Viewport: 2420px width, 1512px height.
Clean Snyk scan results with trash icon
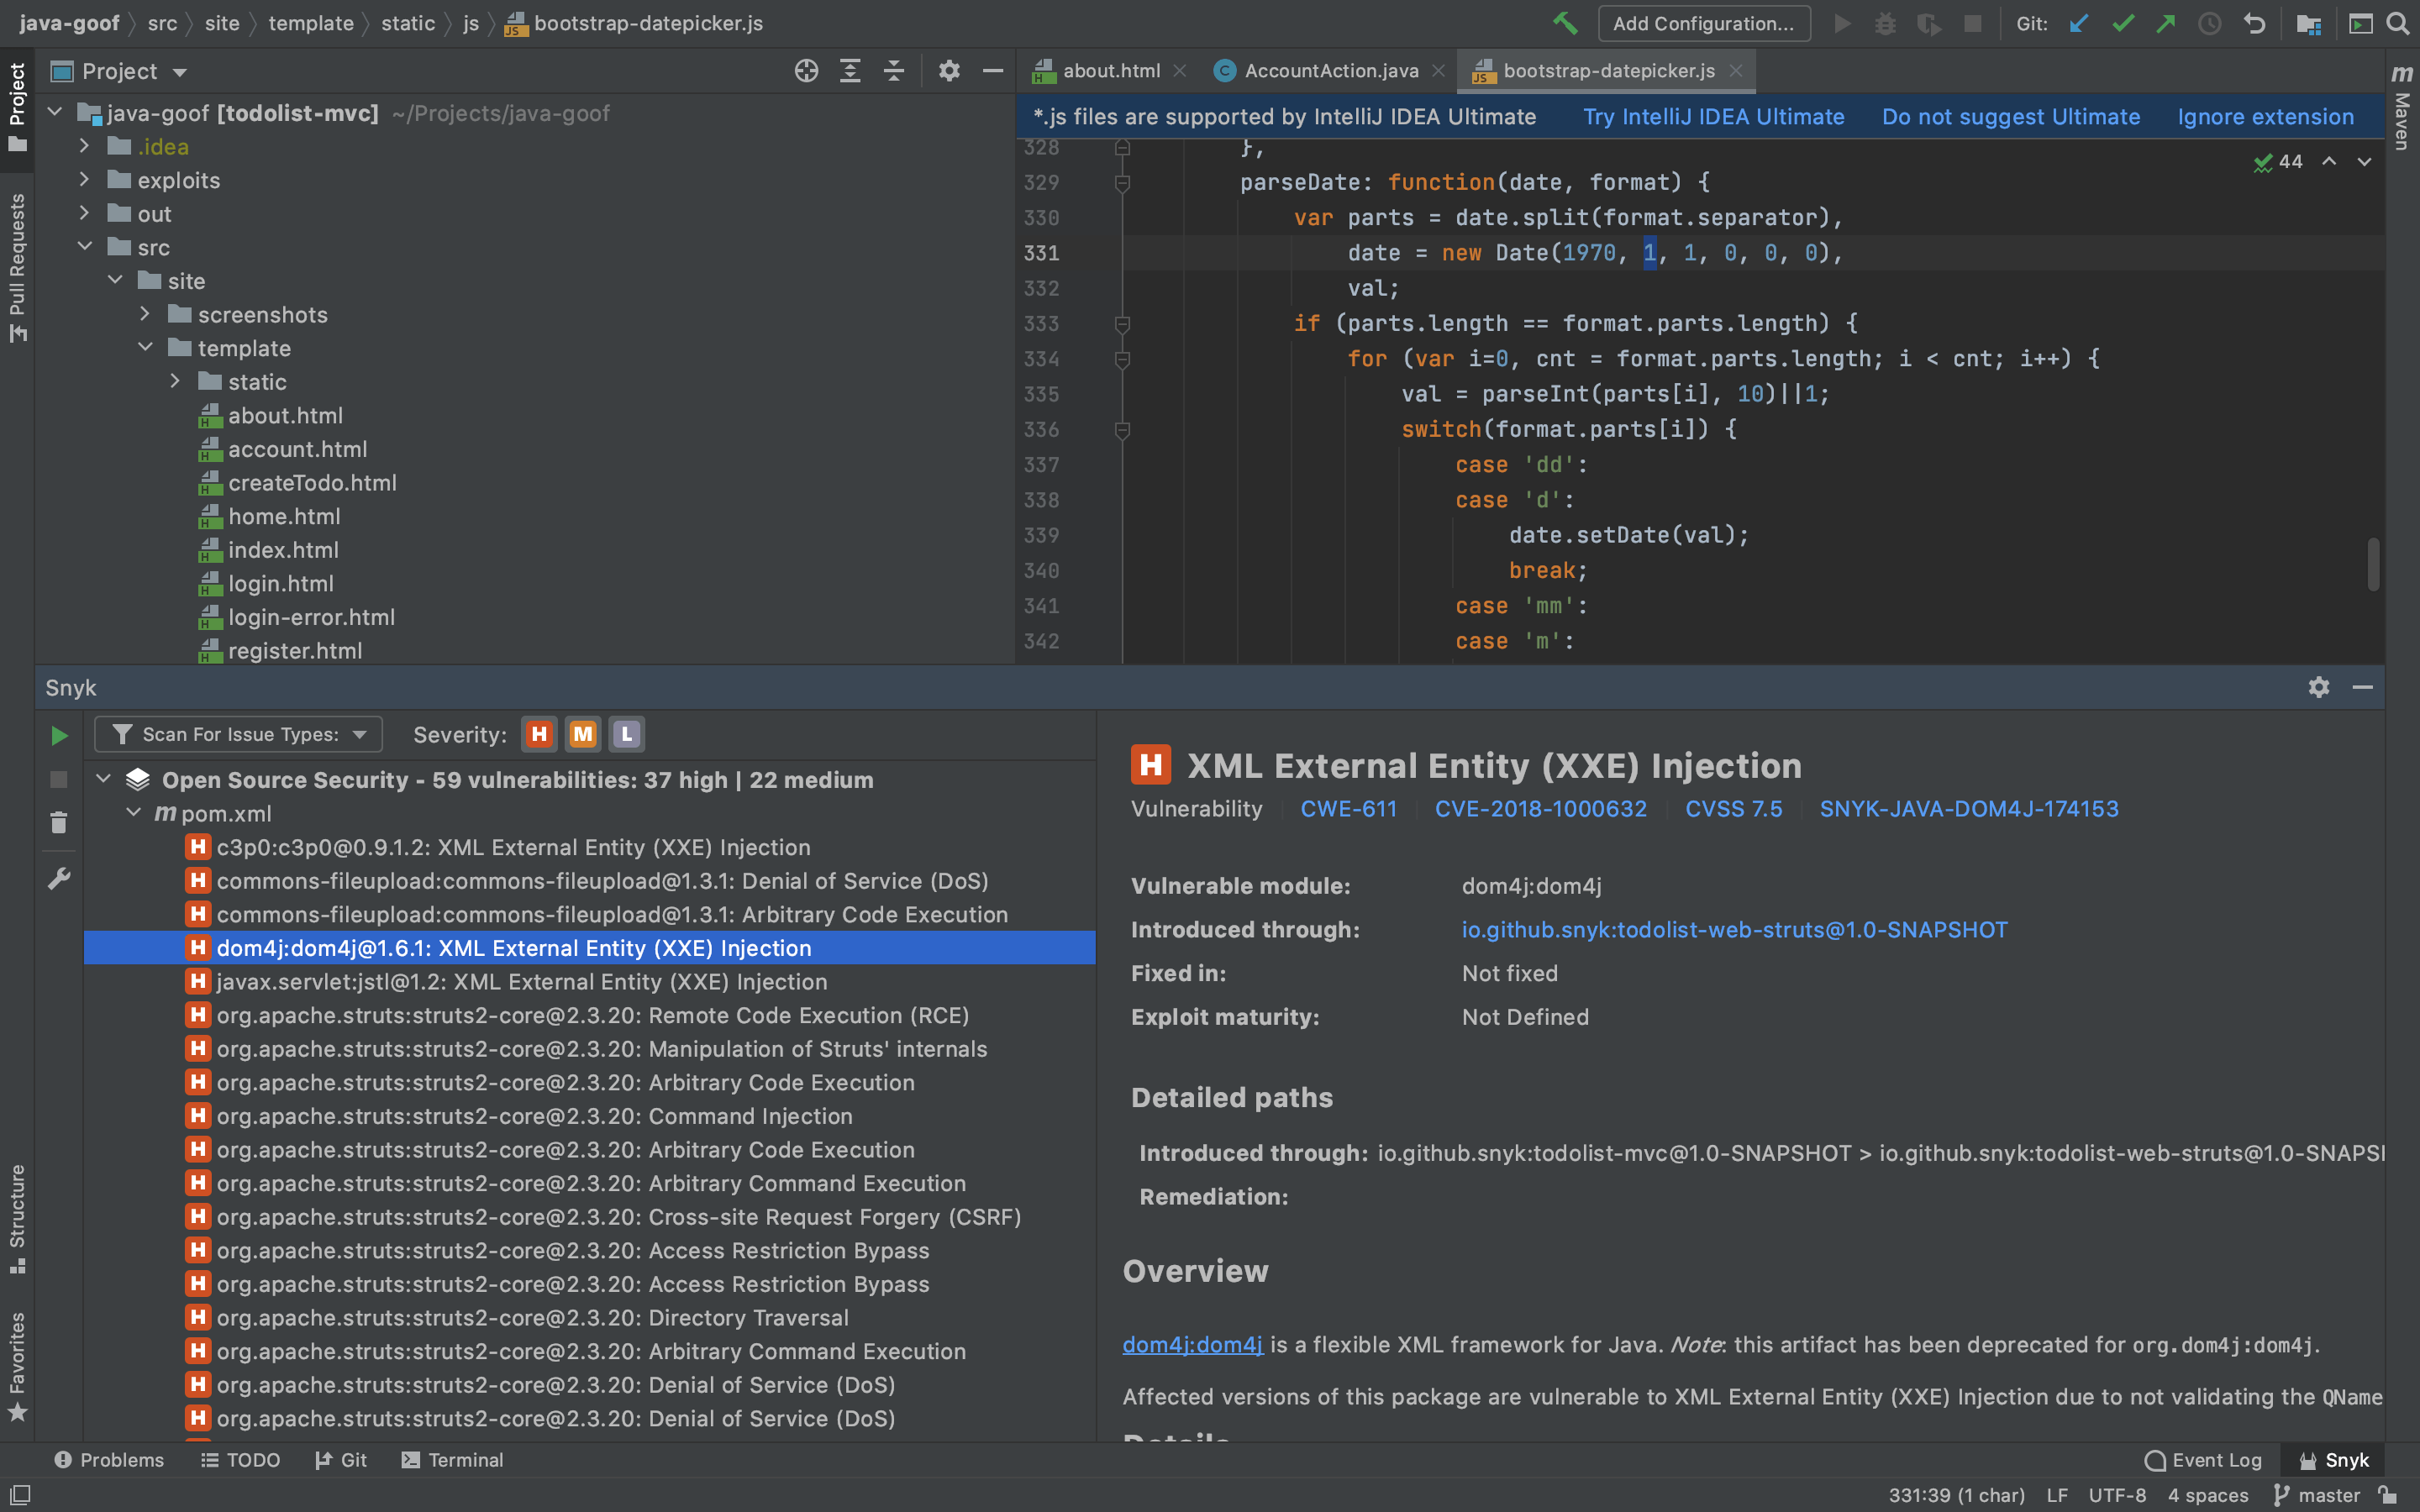pyautogui.click(x=58, y=822)
